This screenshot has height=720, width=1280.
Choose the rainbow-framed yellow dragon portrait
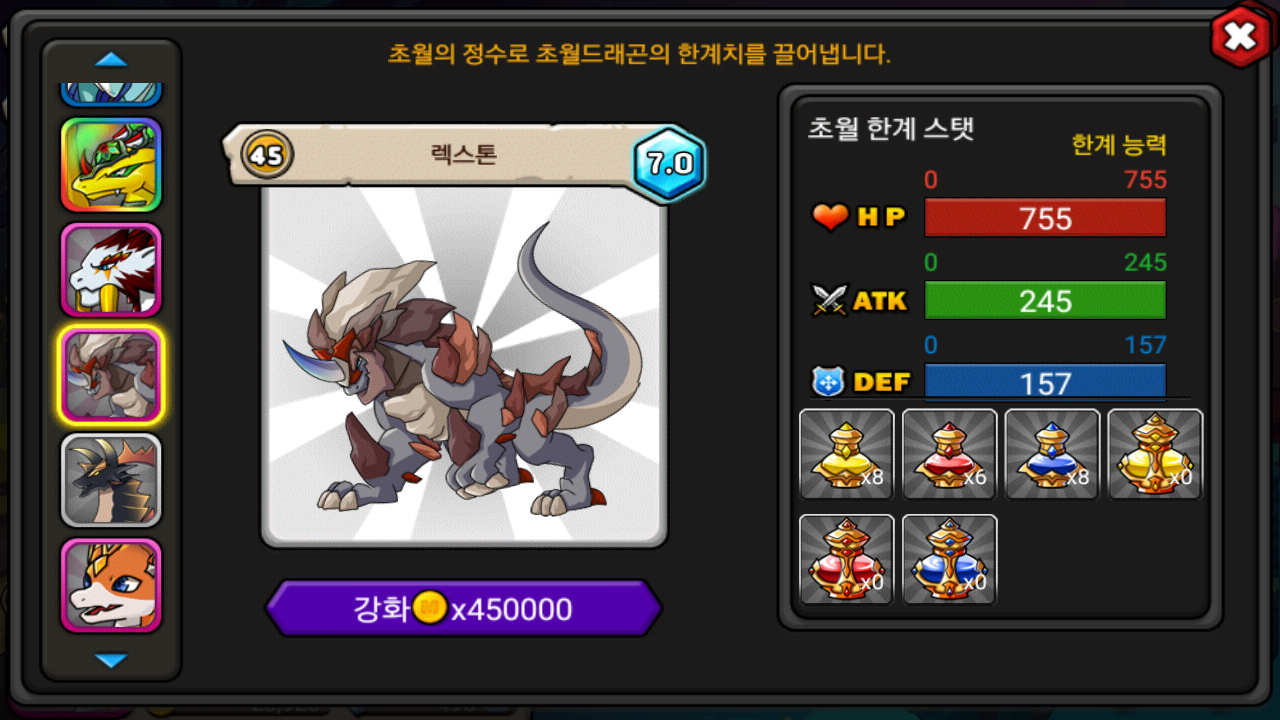coord(111,164)
